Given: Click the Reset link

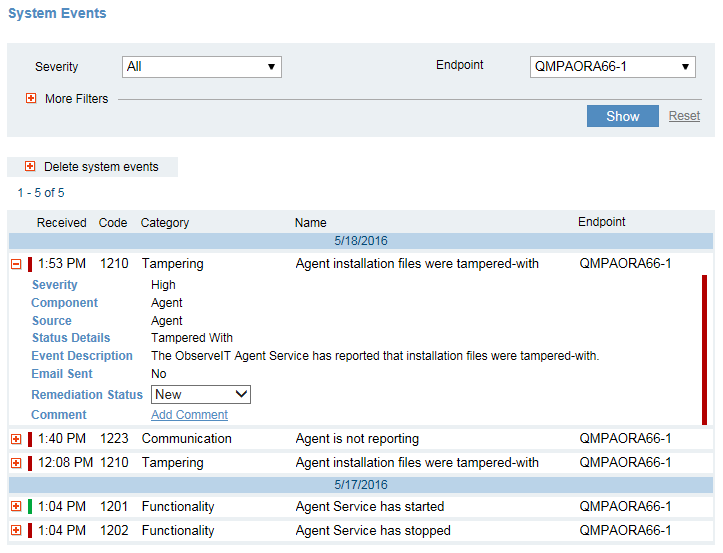Looking at the screenshot, I should pos(684,116).
